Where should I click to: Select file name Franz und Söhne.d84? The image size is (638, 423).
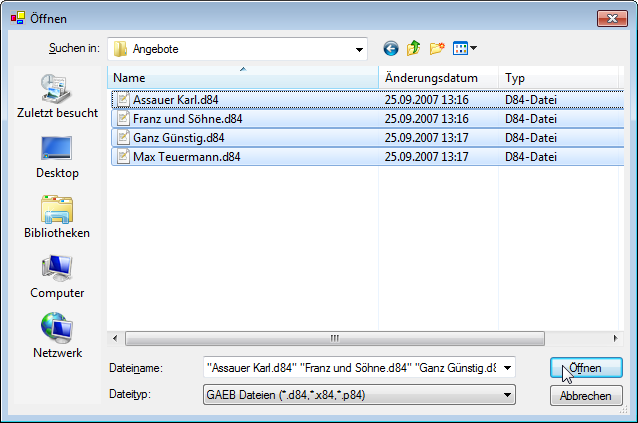coord(188,119)
